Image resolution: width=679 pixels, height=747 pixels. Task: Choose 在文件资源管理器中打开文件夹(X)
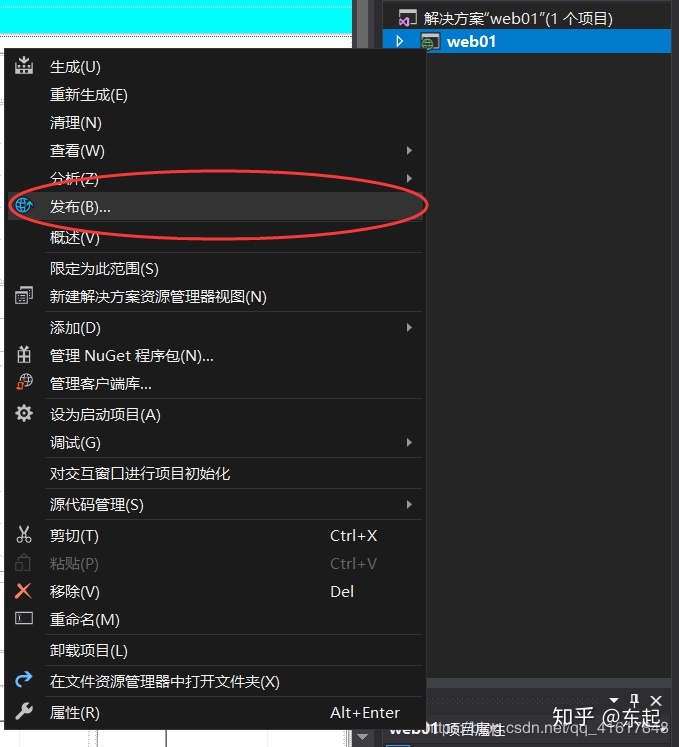[214, 681]
